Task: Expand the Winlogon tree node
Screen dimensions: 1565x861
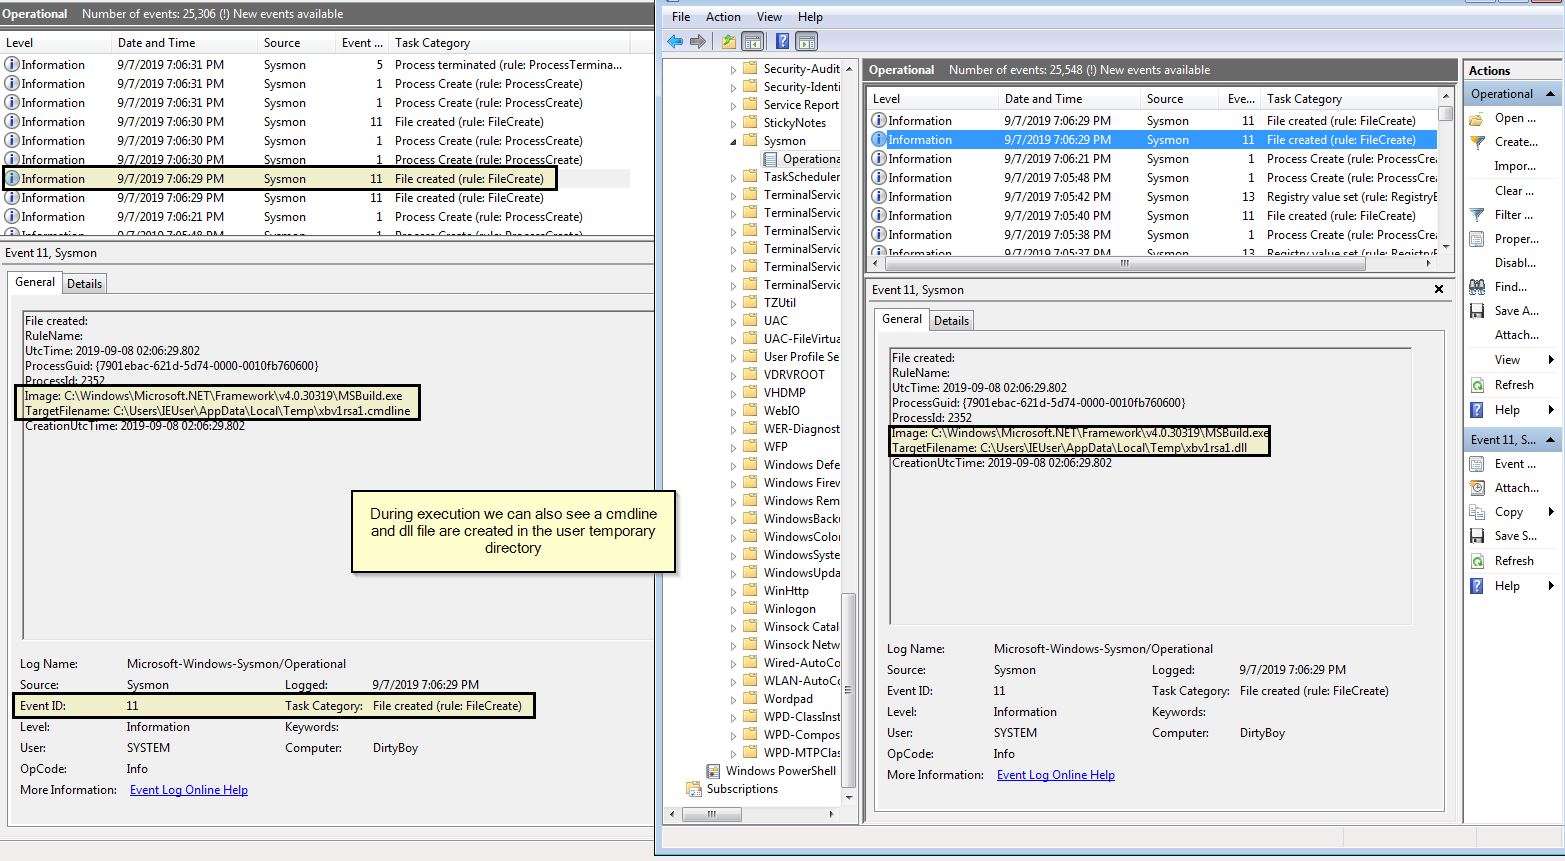Action: 733,610
